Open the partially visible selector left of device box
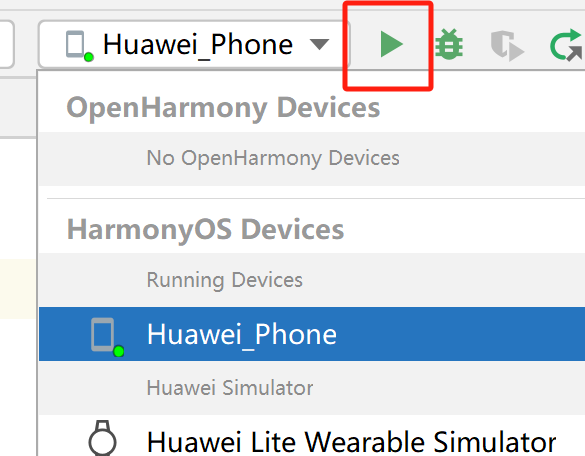This screenshot has height=456, width=585. (x=6, y=44)
